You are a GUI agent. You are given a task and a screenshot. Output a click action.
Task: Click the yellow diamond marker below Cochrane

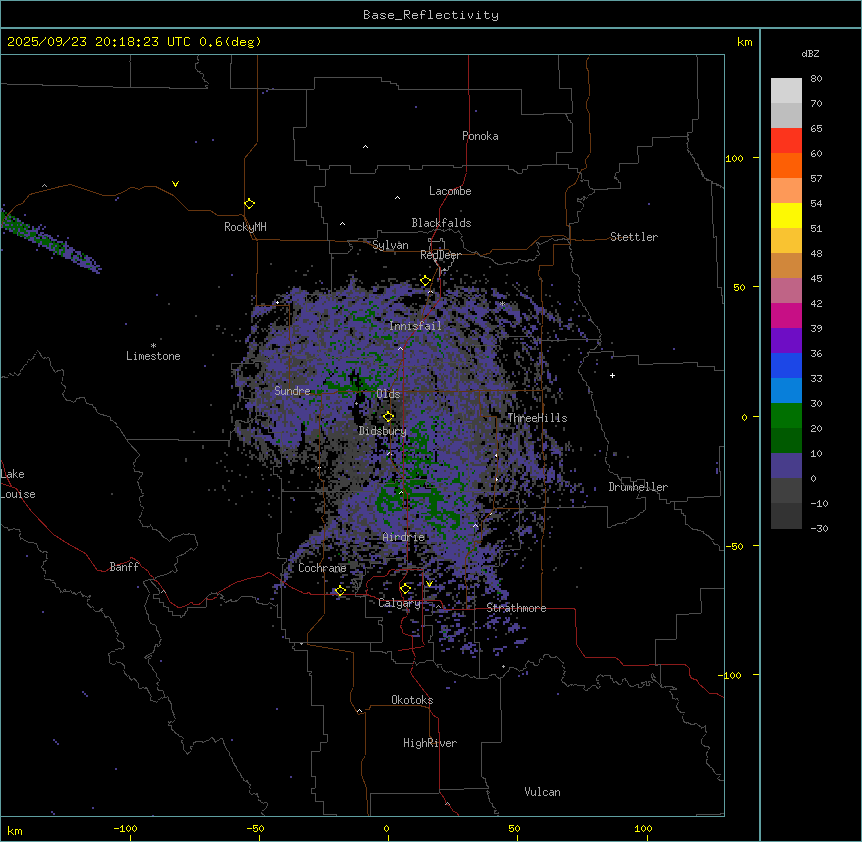[340, 590]
